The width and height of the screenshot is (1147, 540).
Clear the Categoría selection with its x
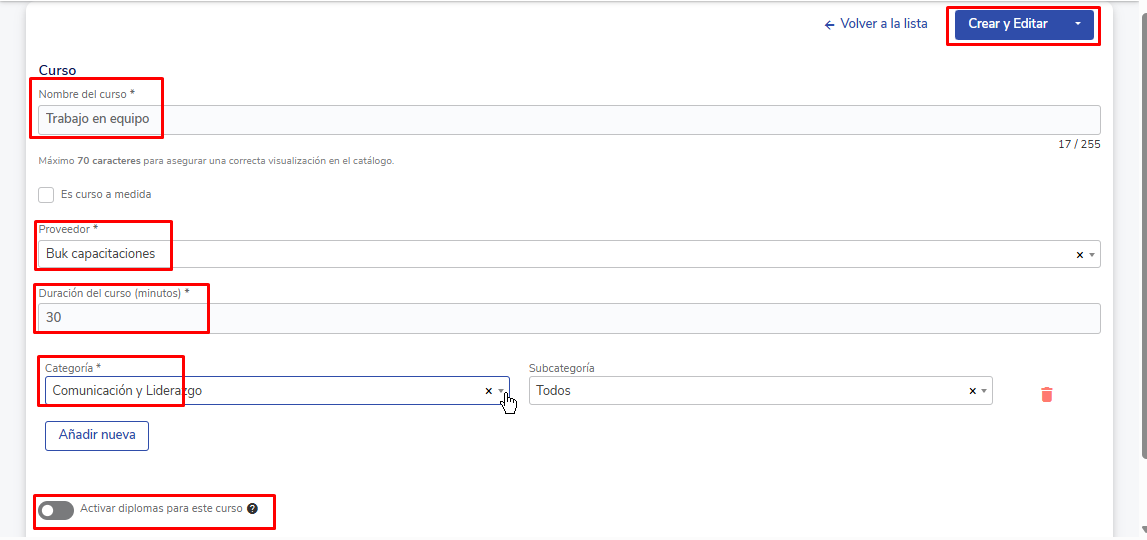(488, 391)
